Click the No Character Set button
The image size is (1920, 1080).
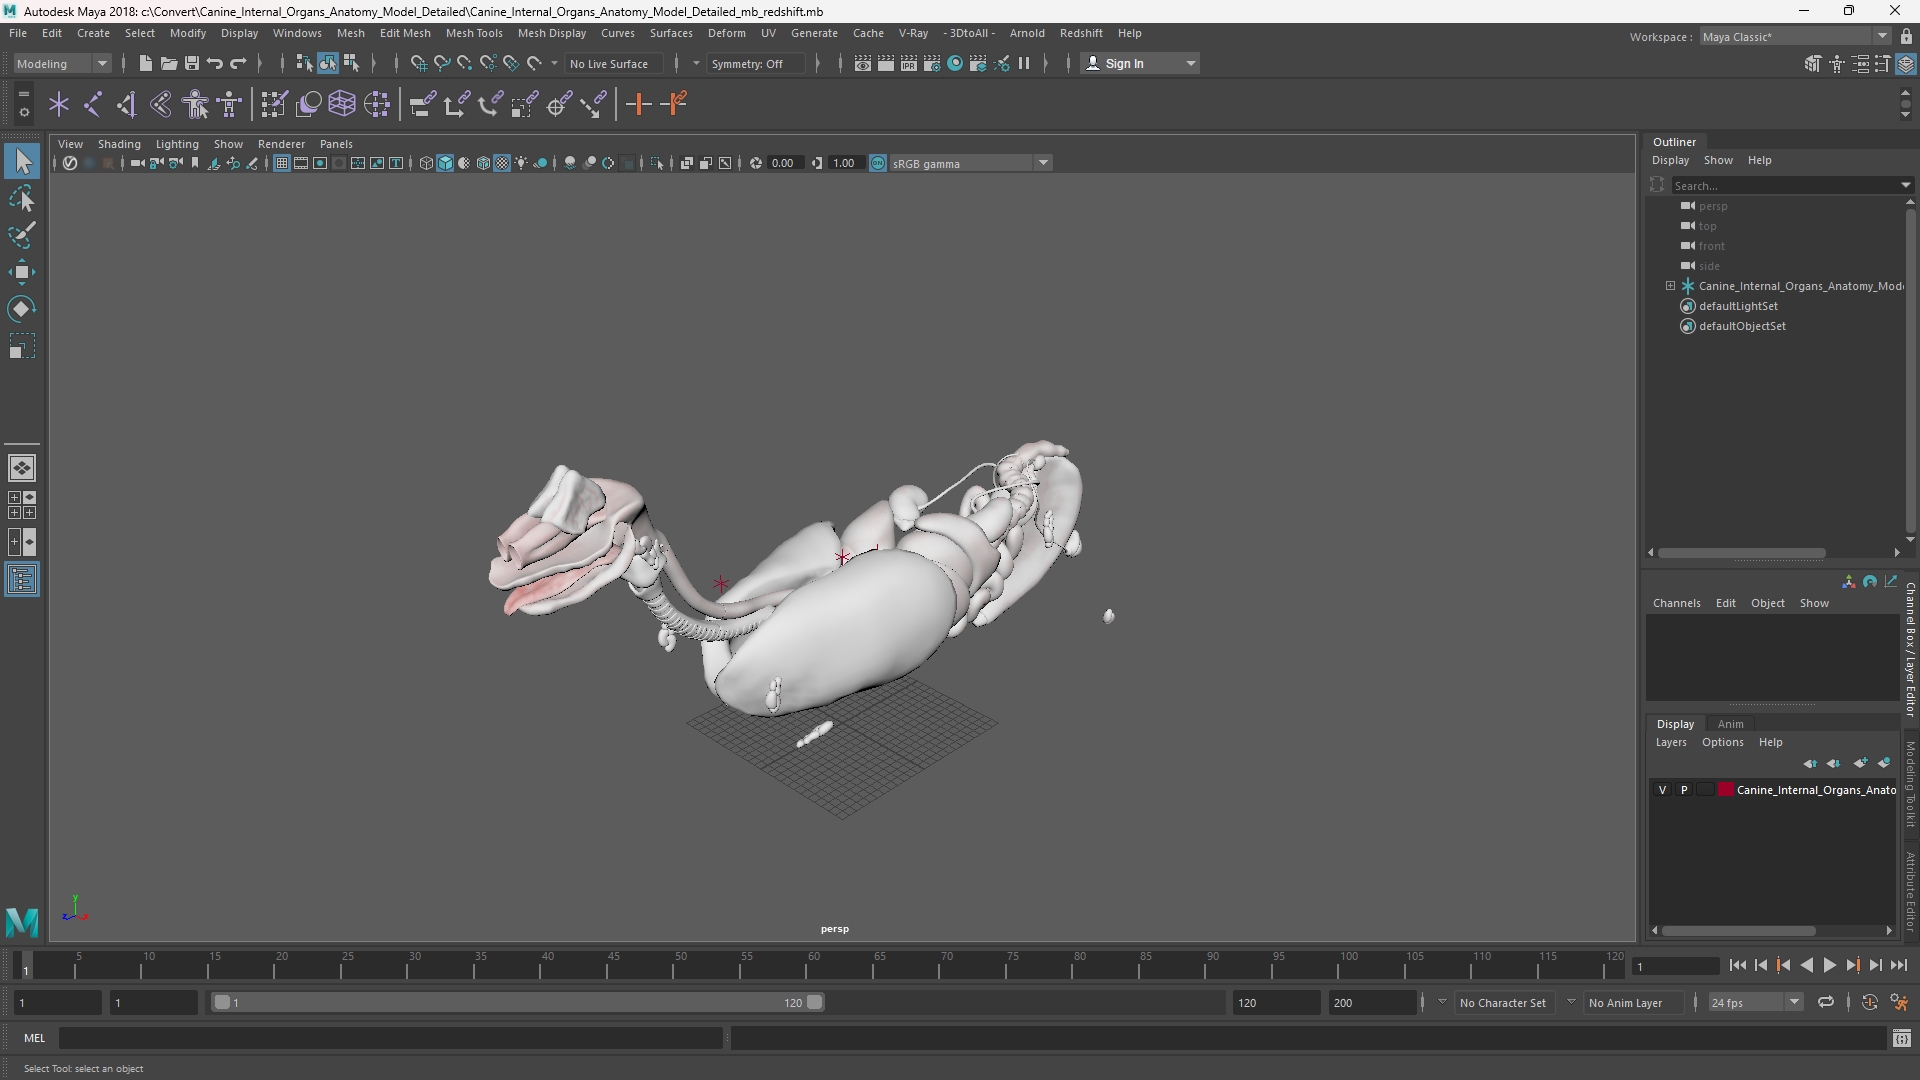1502,1003
